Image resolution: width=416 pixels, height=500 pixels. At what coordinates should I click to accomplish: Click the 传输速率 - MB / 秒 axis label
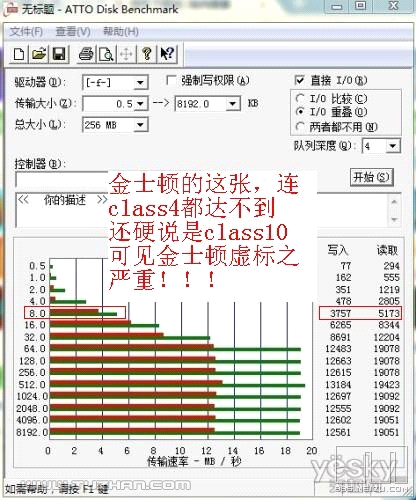194,462
